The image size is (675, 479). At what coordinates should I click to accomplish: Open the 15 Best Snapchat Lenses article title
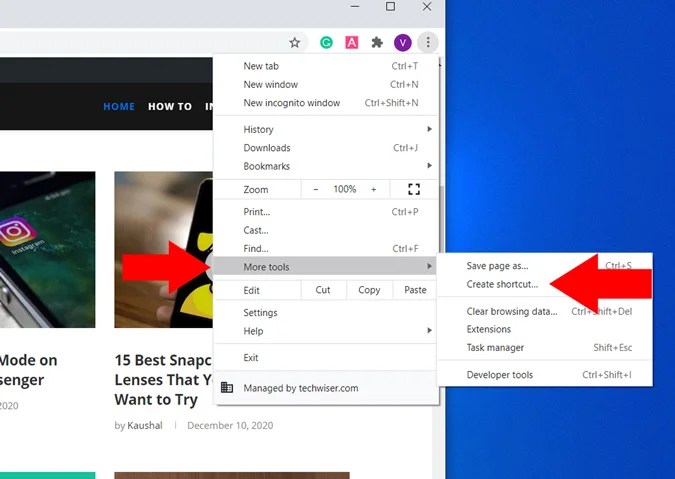tap(164, 380)
